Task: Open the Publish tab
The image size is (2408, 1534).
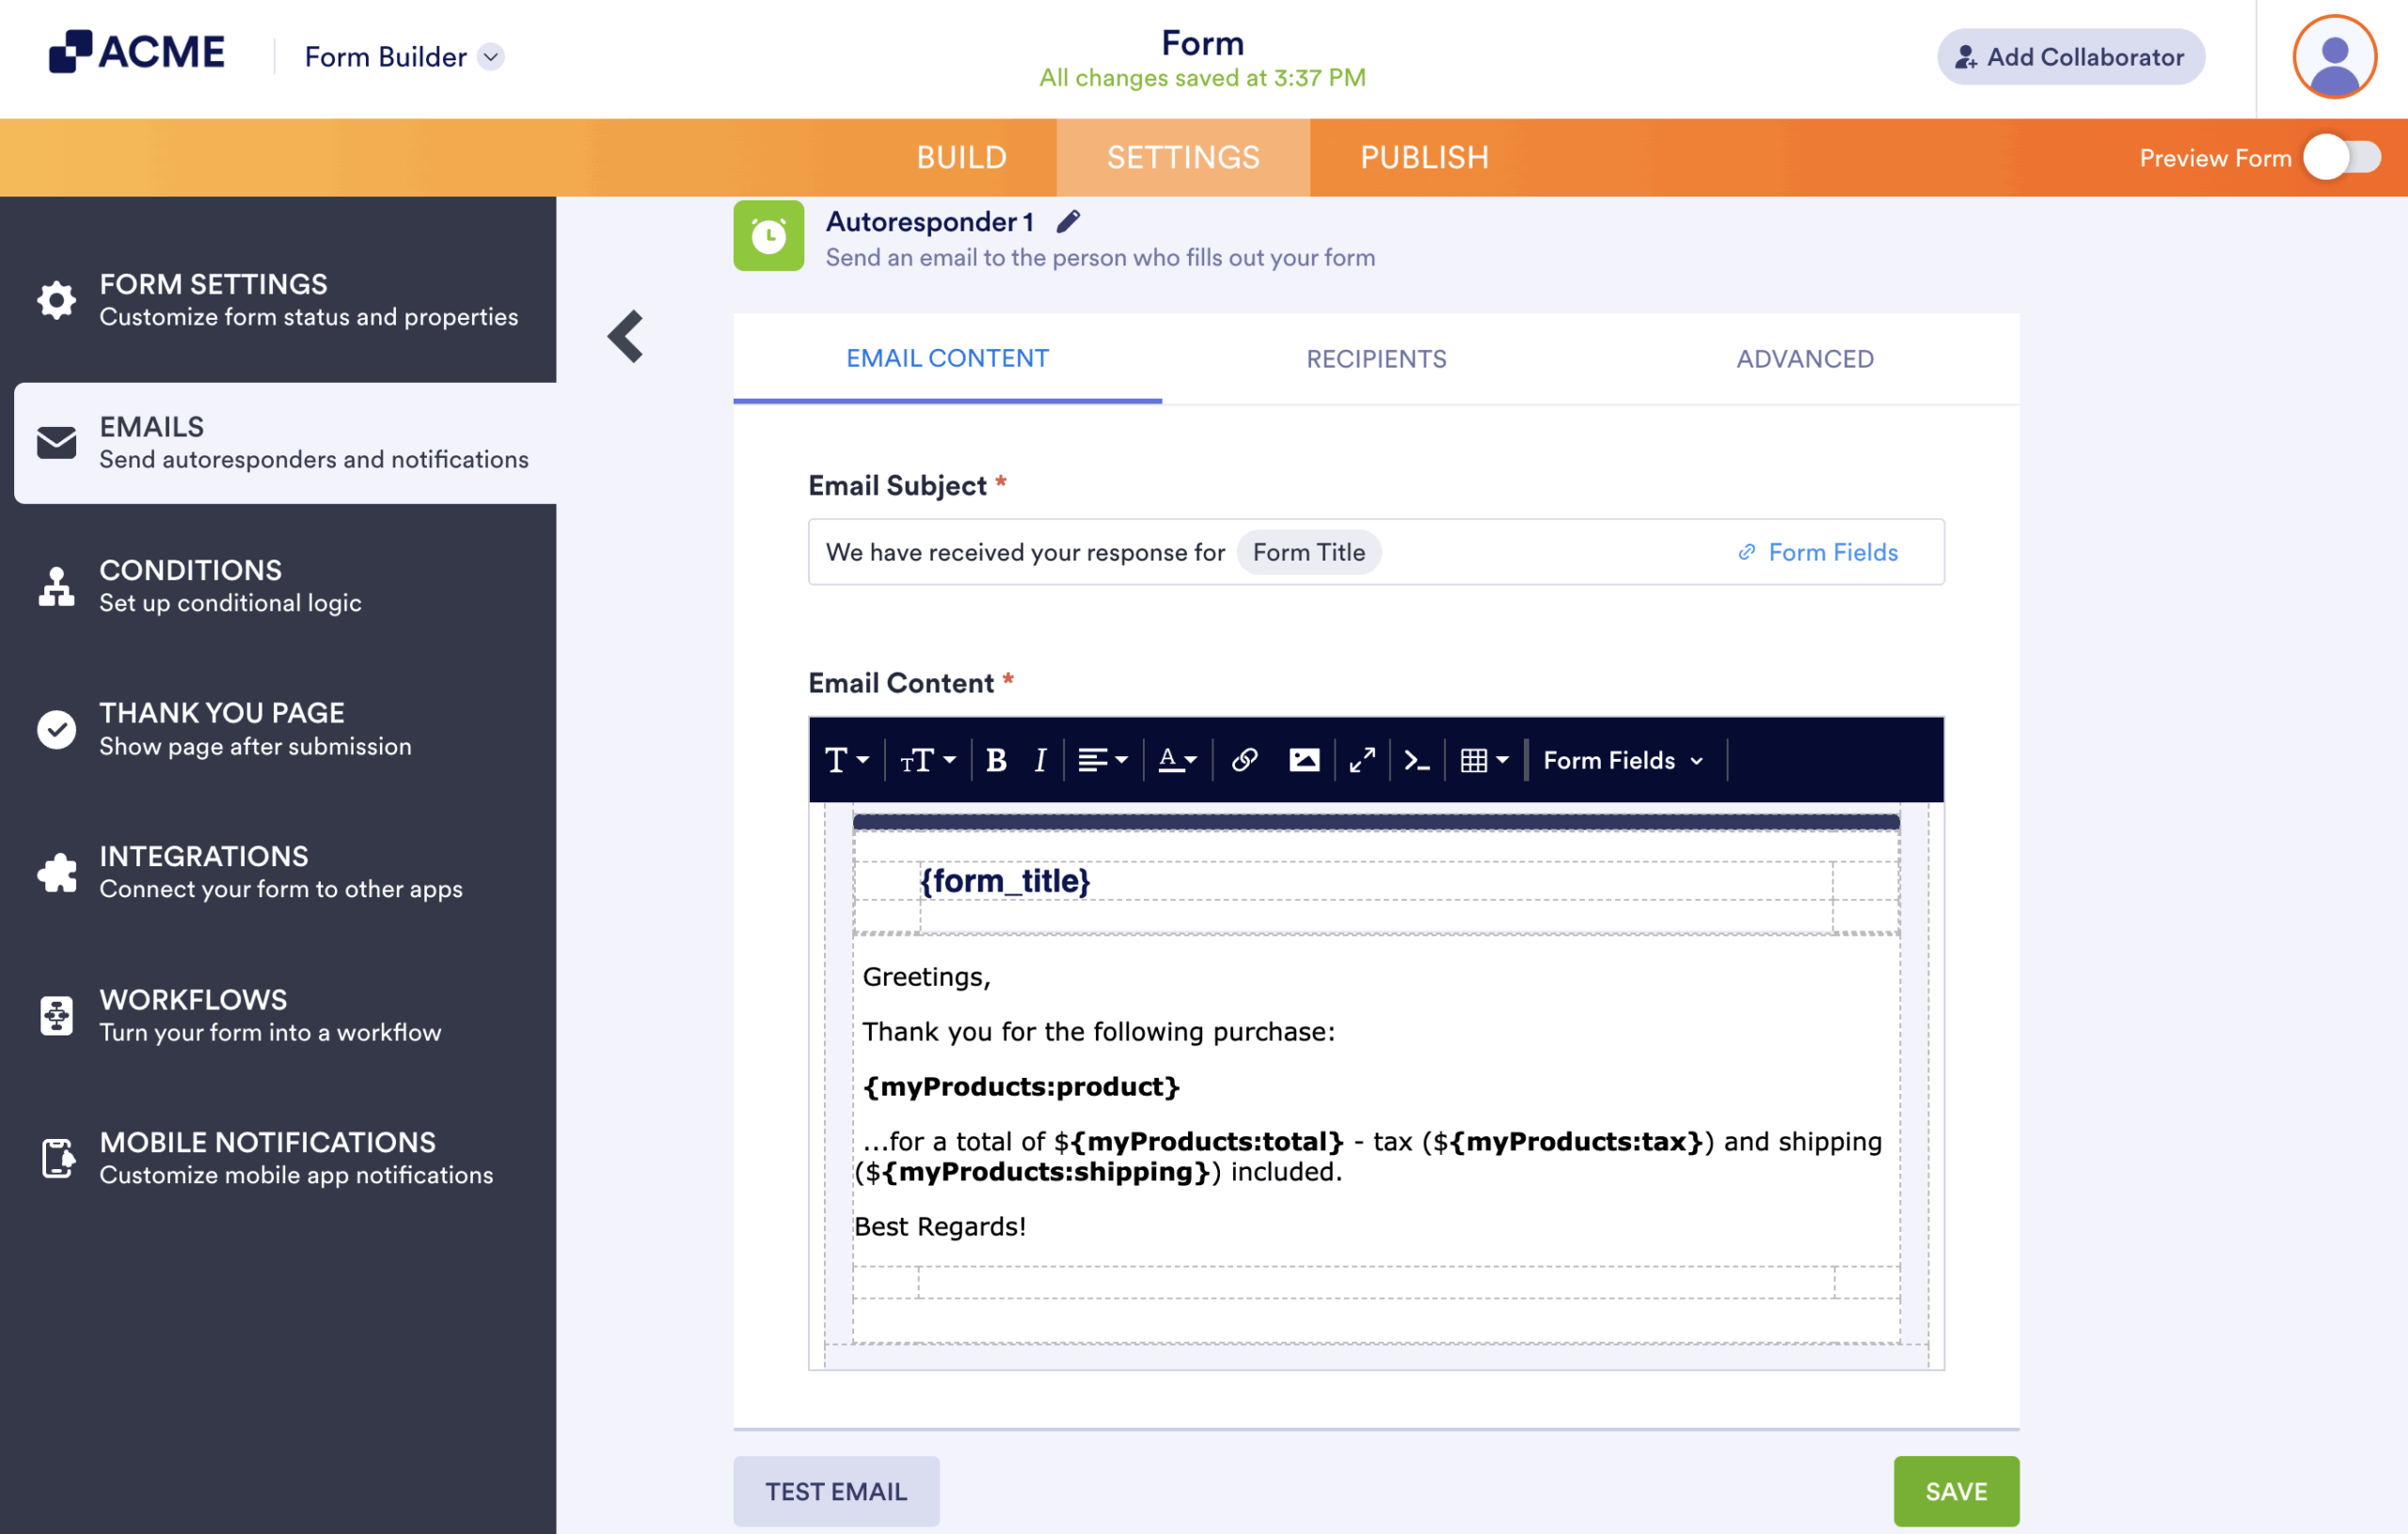Action: pos(1423,157)
